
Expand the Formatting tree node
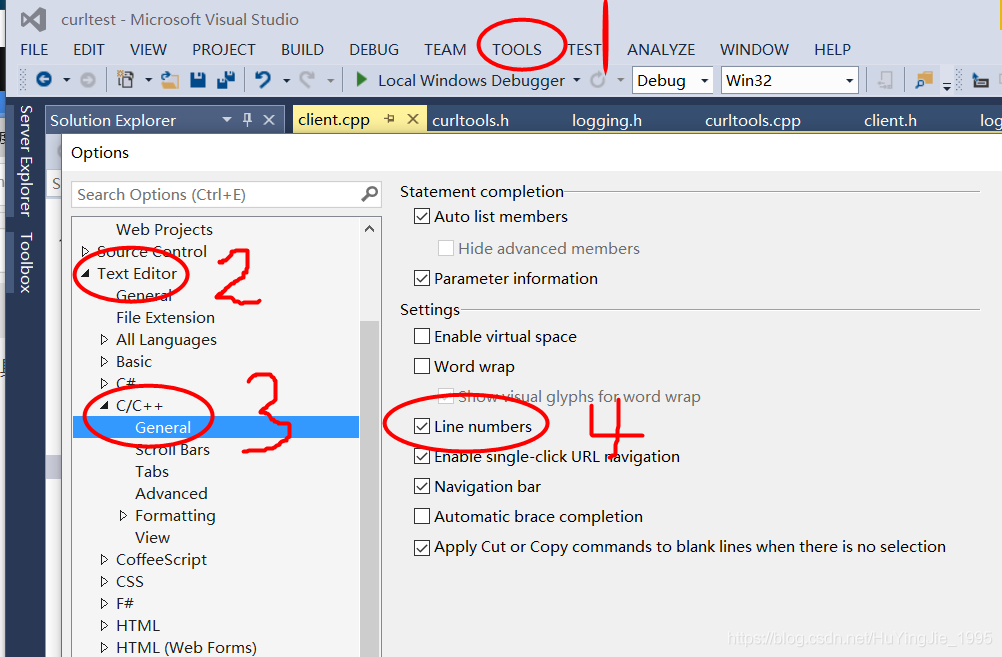(123, 515)
